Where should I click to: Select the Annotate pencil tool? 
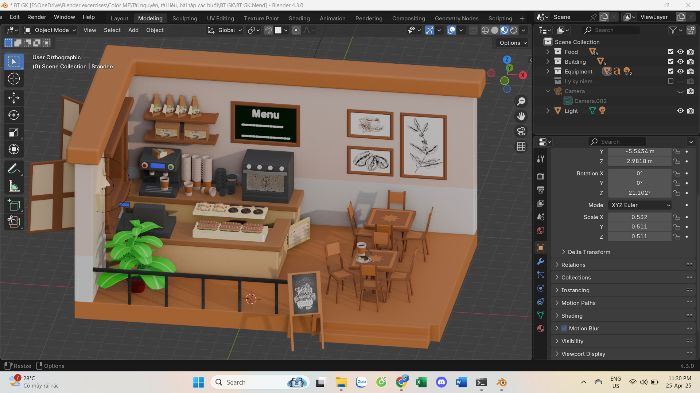14,169
